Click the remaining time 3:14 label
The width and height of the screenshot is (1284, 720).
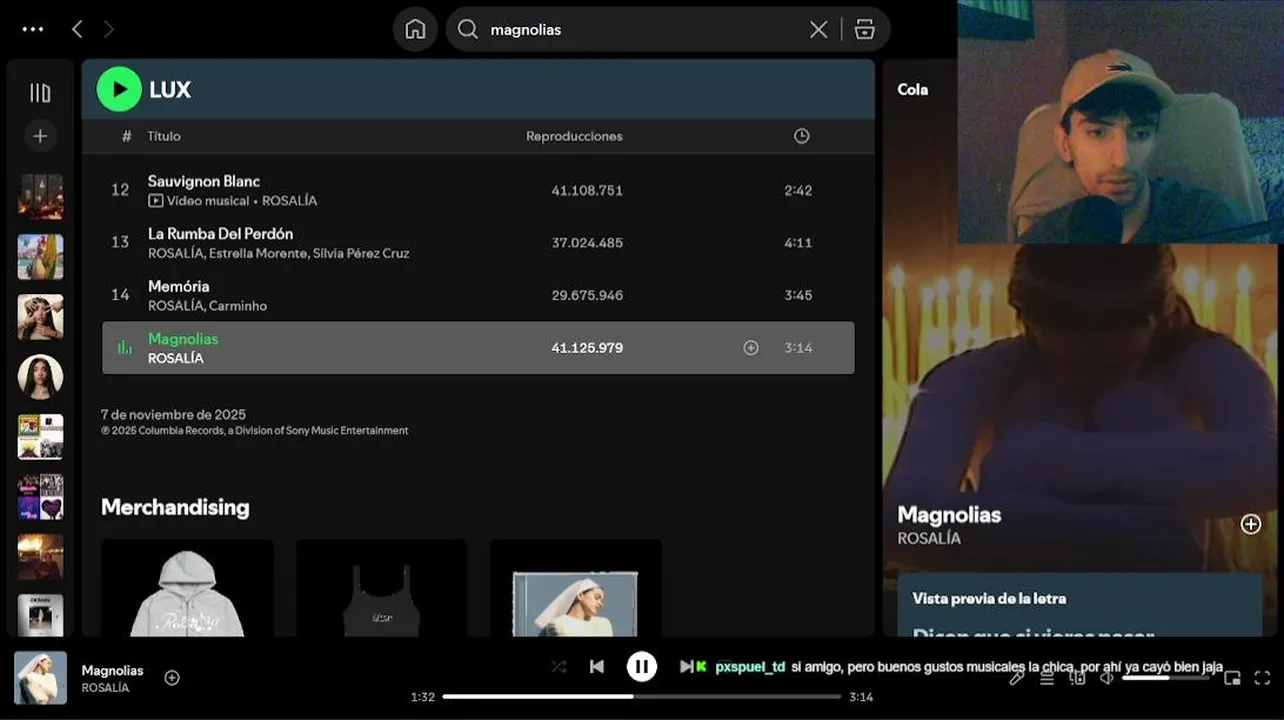coord(861,697)
